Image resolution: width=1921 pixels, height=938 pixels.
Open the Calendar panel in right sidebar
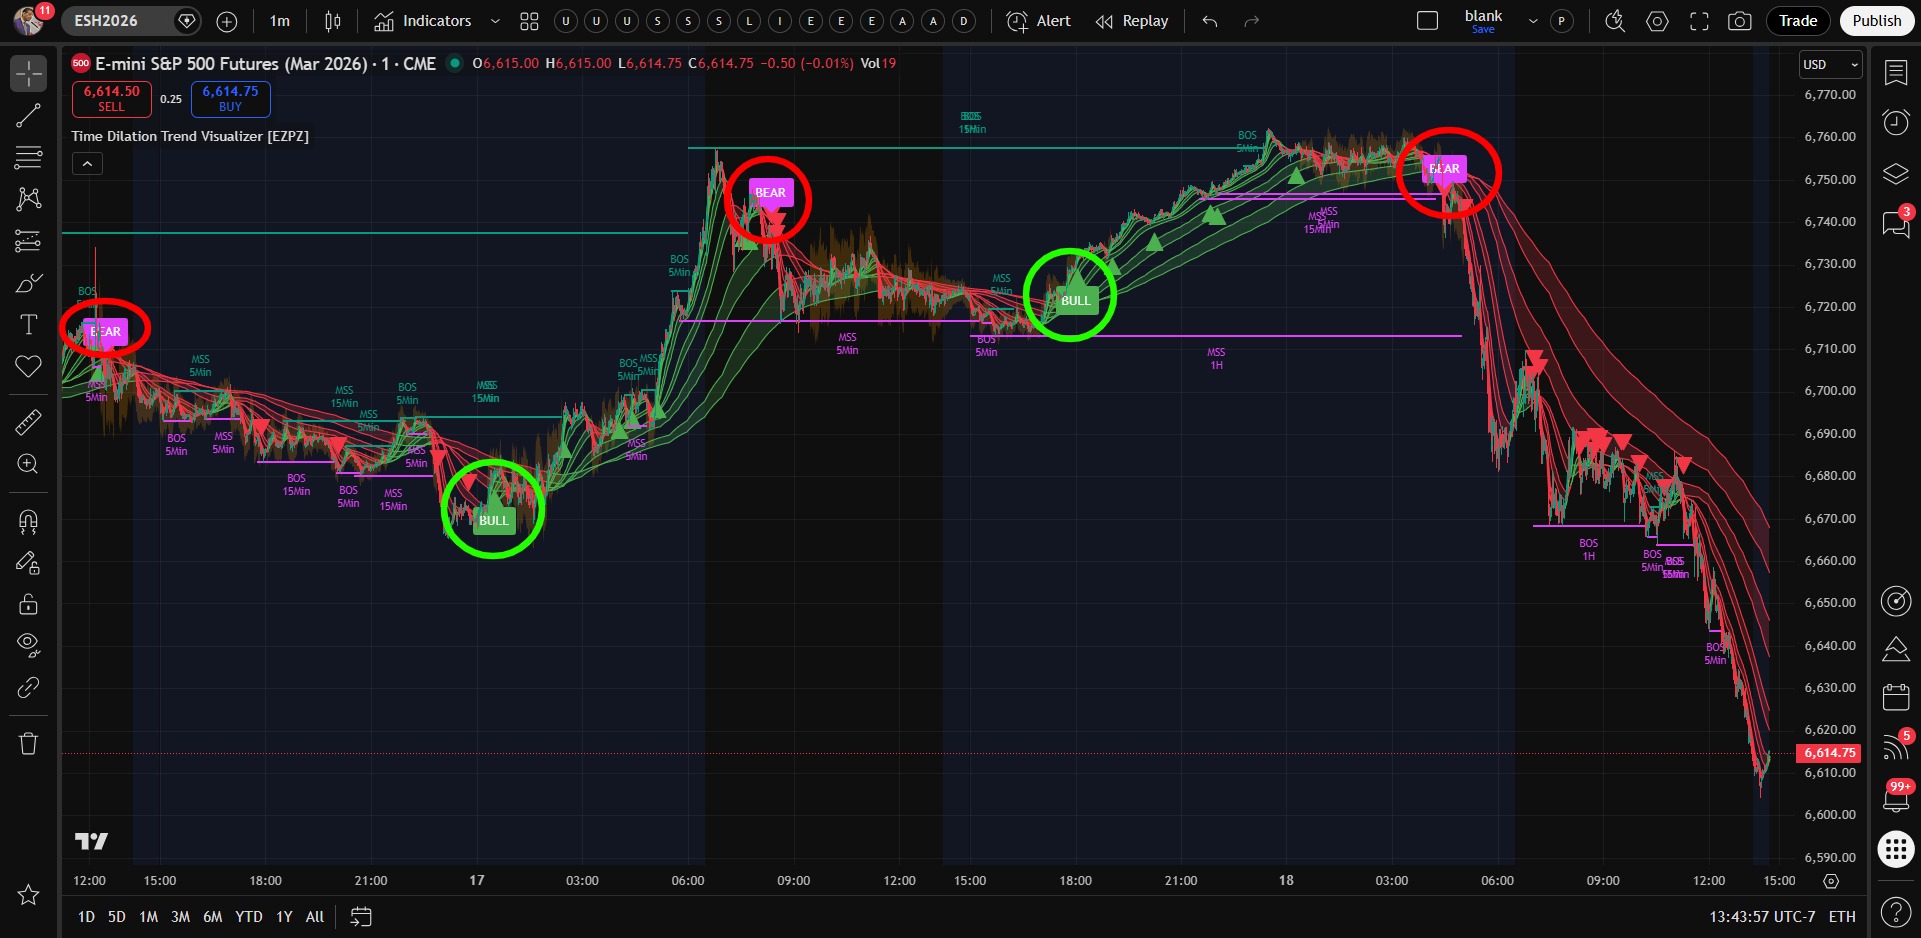pos(1895,696)
